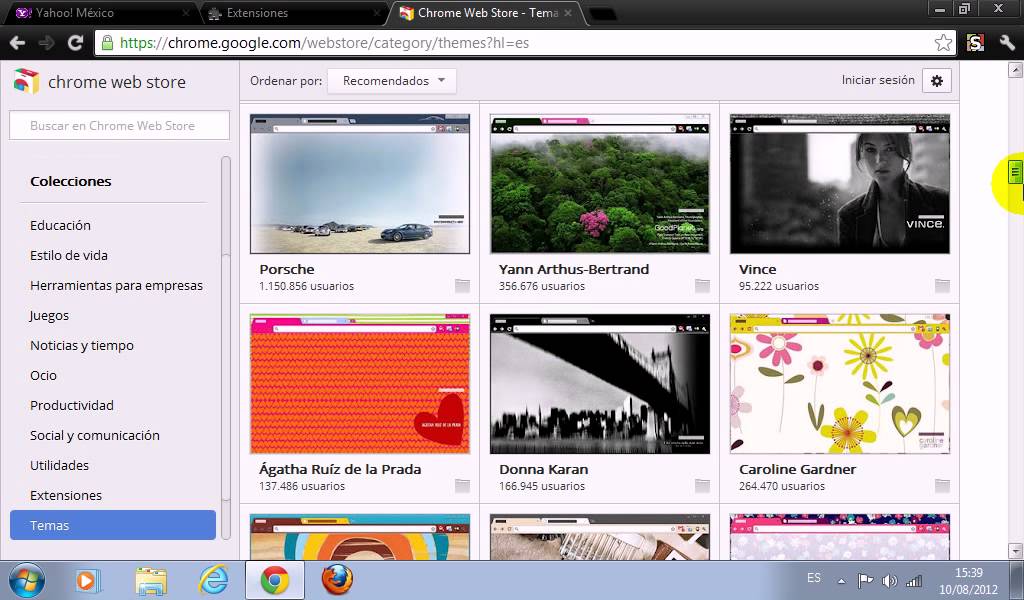Bookmark this page with the star icon
1024x600 pixels.
tap(943, 43)
